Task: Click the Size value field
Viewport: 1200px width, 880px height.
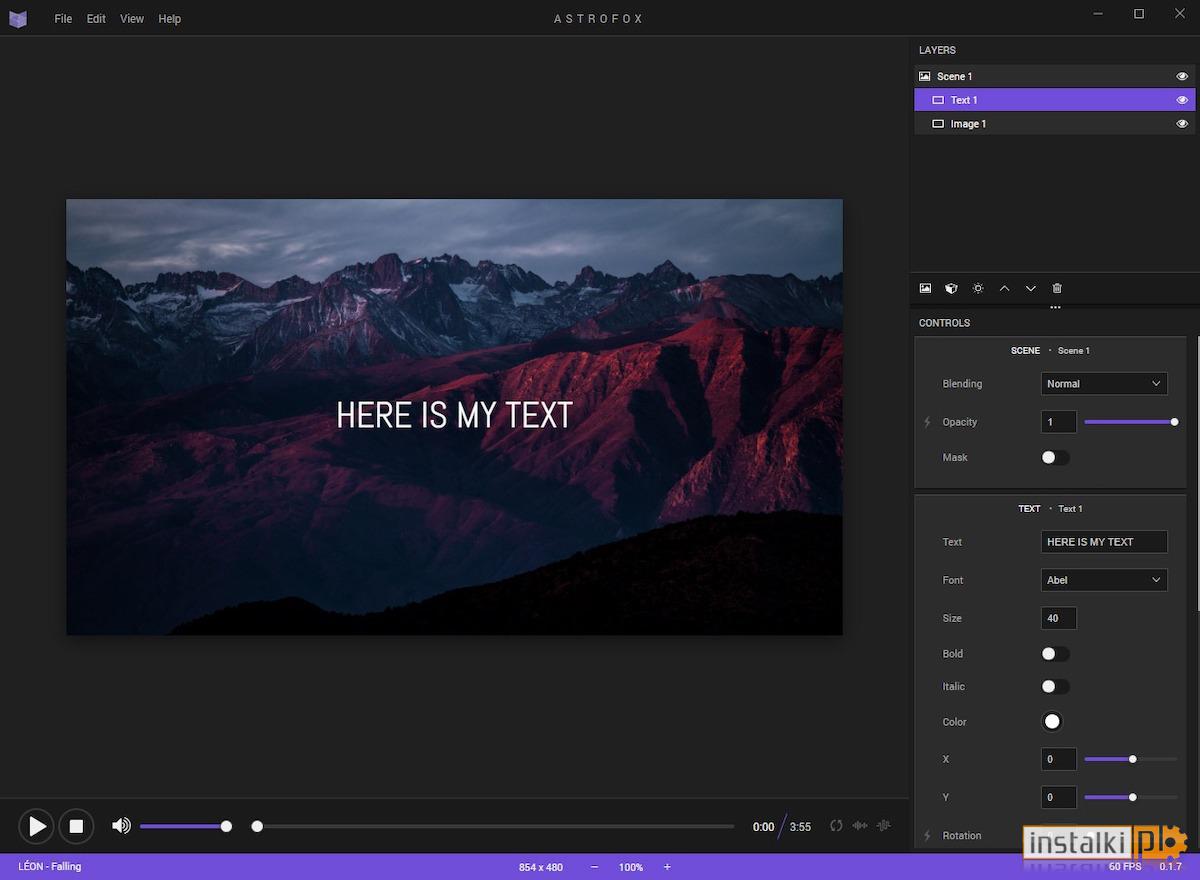Action: tap(1059, 618)
